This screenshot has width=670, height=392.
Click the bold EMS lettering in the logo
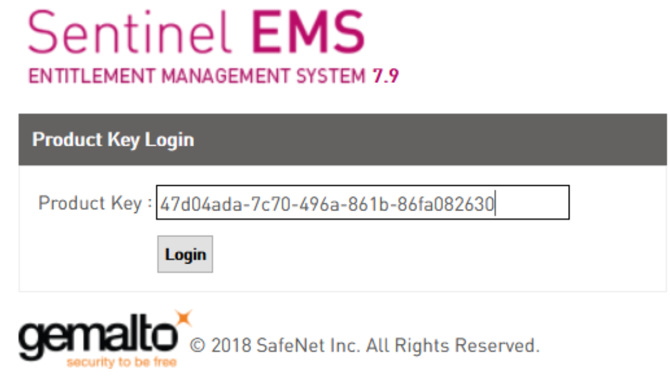[308, 33]
